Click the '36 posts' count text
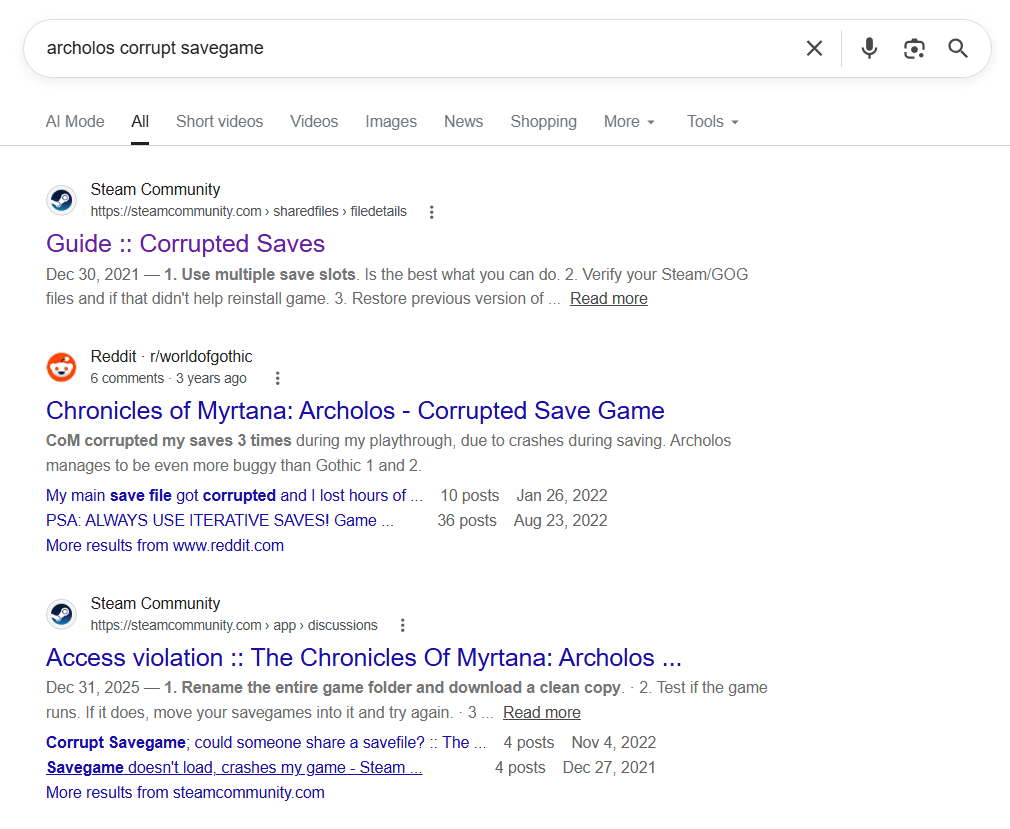Image resolution: width=1010 pixels, height=829 pixels. [x=467, y=520]
